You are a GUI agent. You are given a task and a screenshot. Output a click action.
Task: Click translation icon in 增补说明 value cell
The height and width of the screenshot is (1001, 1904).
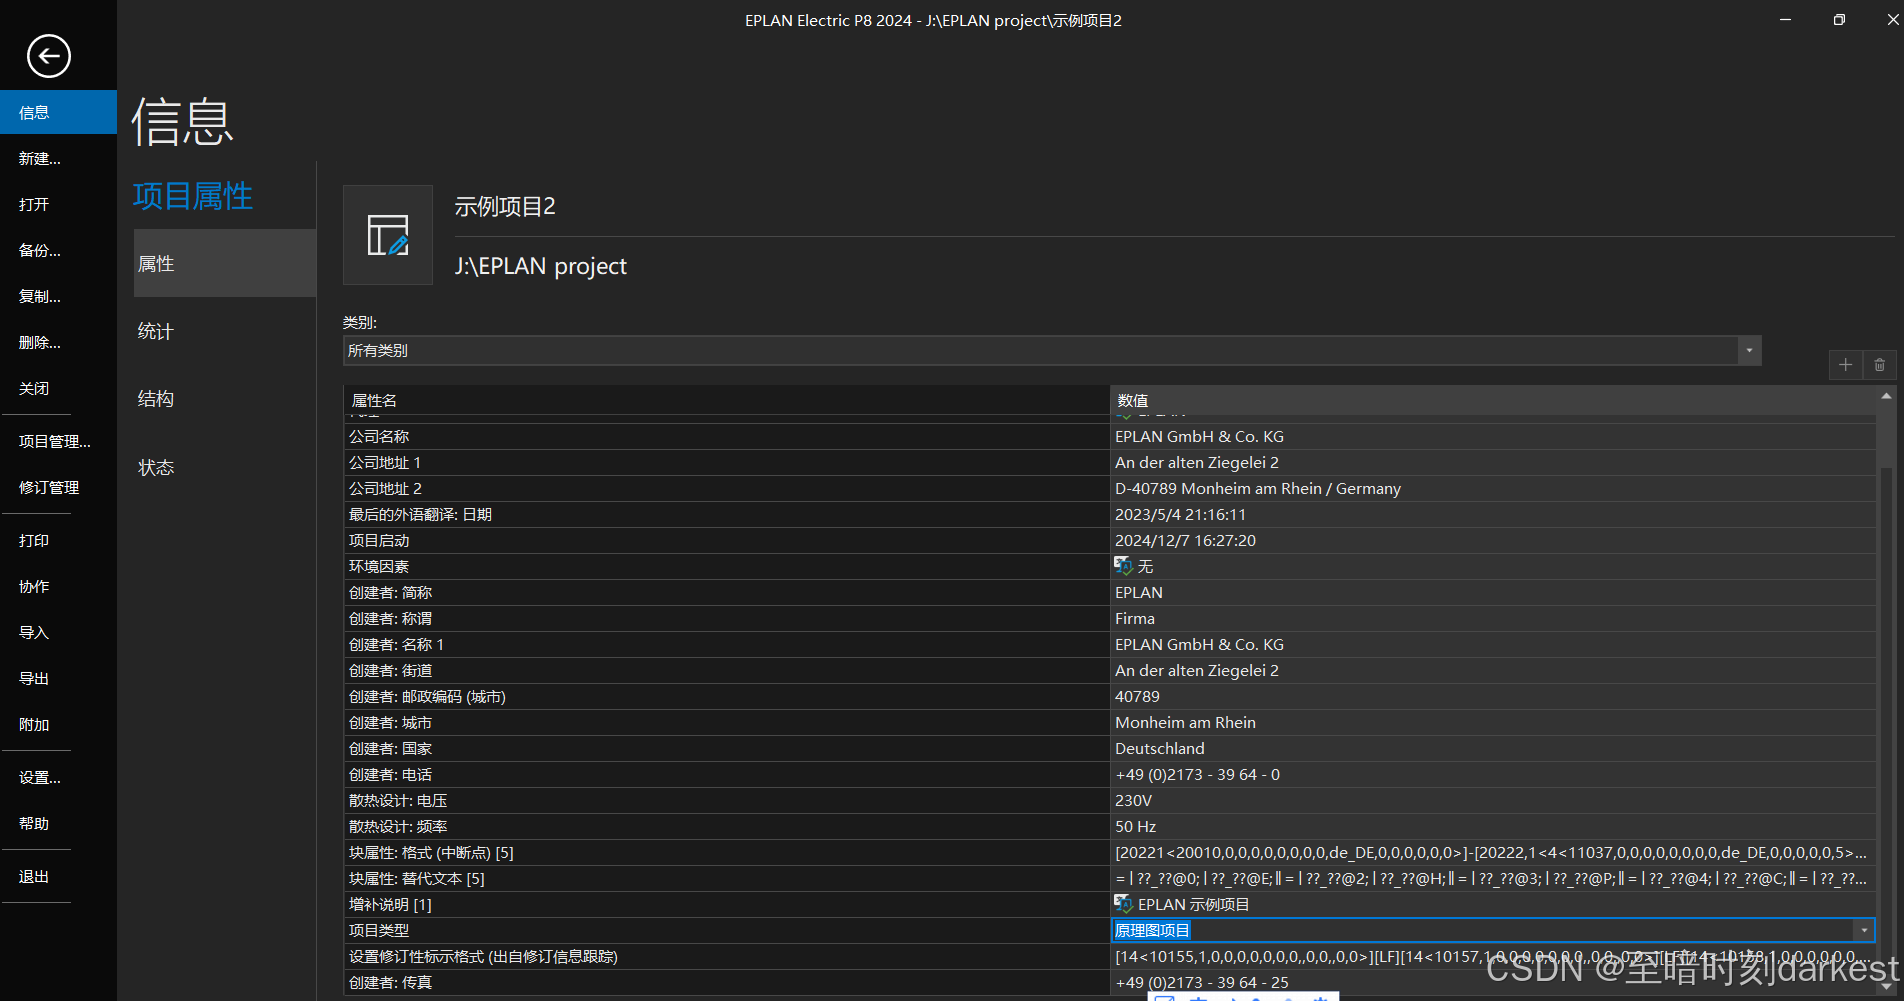click(1123, 904)
